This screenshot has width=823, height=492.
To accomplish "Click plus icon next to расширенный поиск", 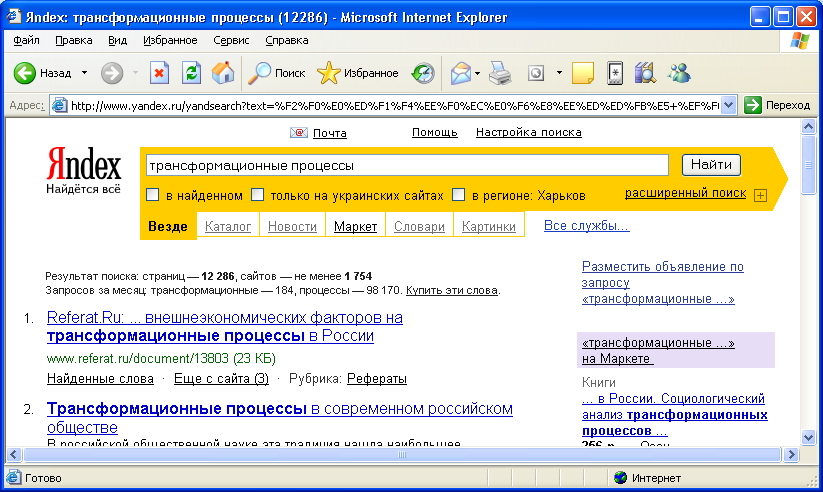I will pos(760,195).
